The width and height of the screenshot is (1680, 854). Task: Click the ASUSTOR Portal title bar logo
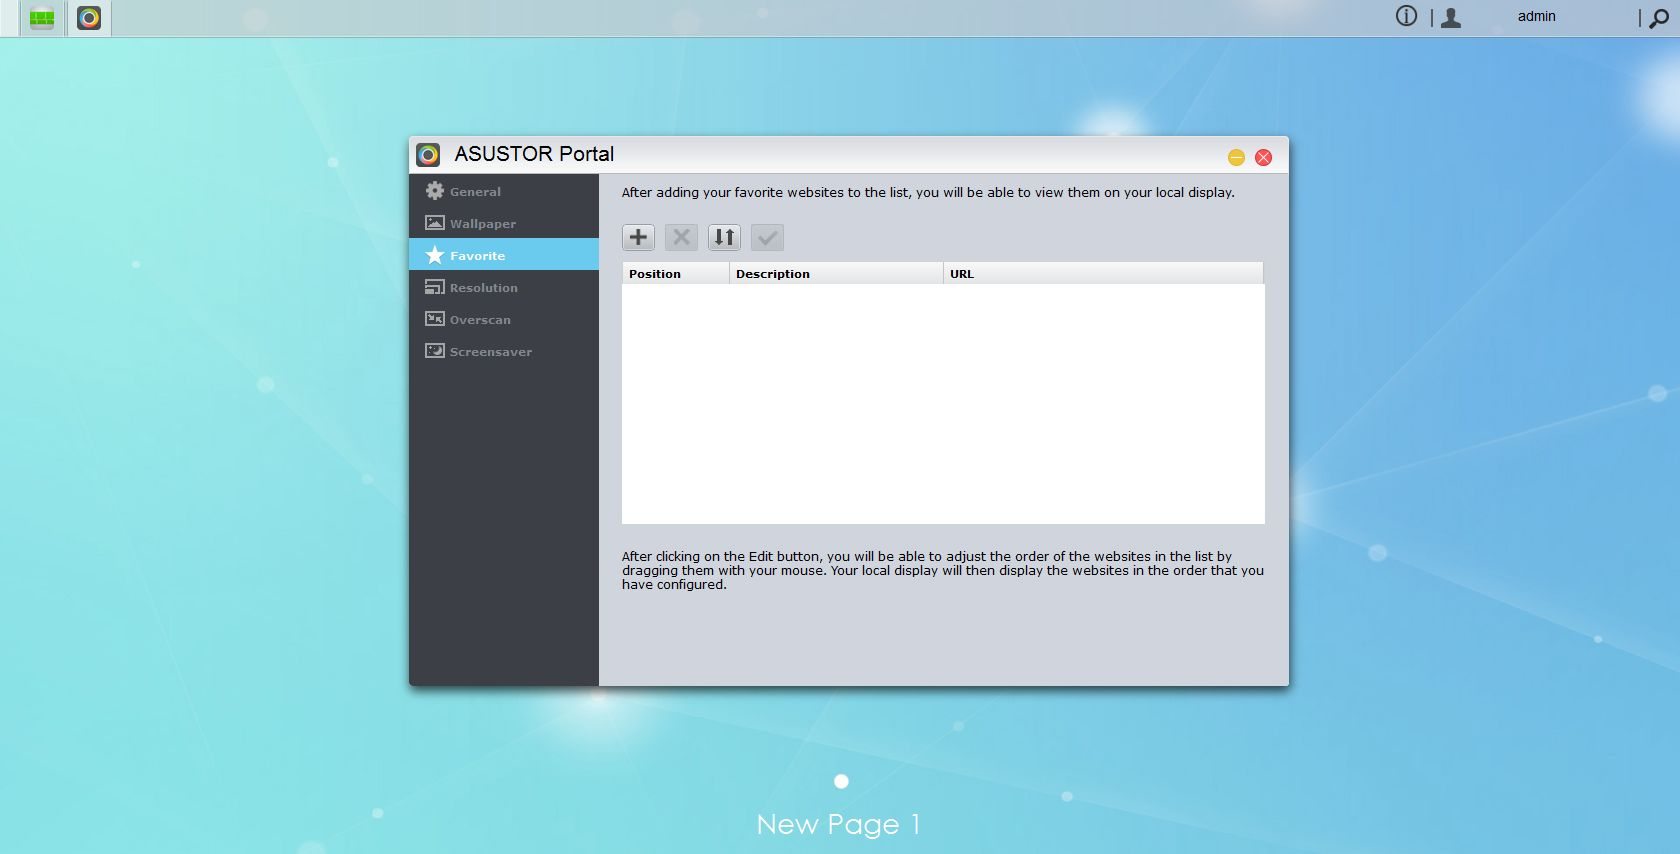pos(428,154)
